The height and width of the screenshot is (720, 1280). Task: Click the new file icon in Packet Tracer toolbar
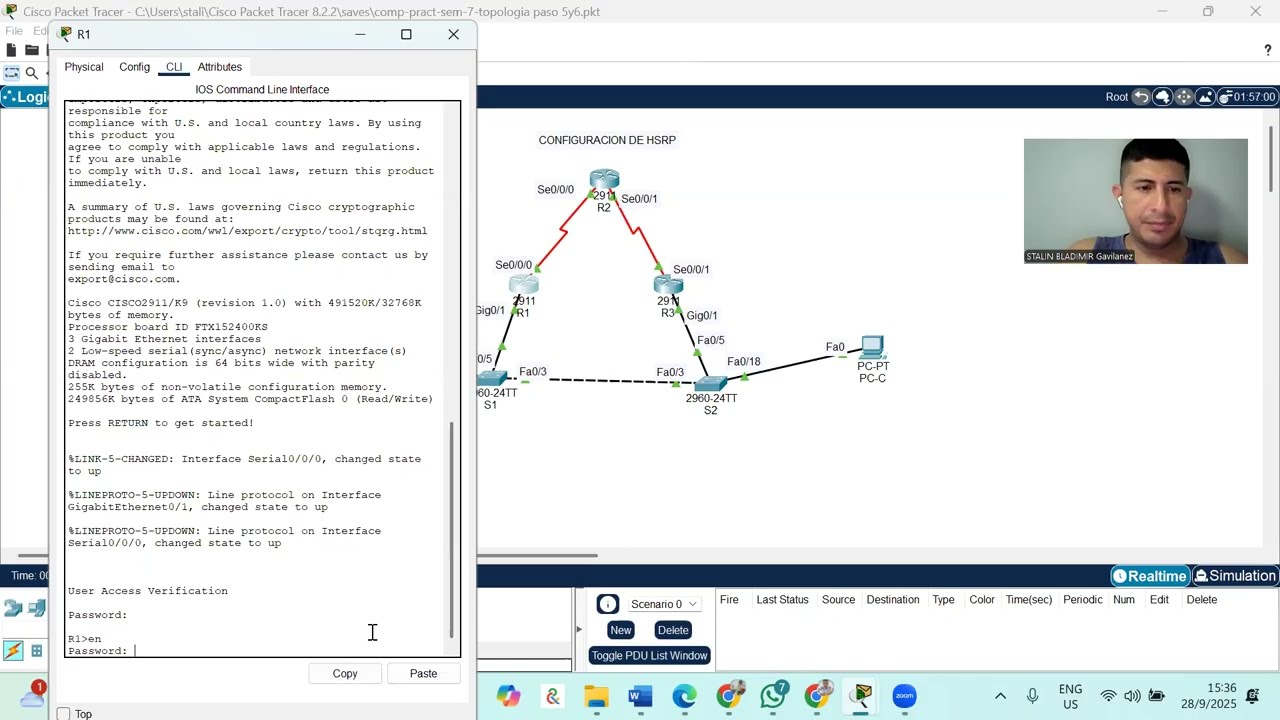(11, 50)
